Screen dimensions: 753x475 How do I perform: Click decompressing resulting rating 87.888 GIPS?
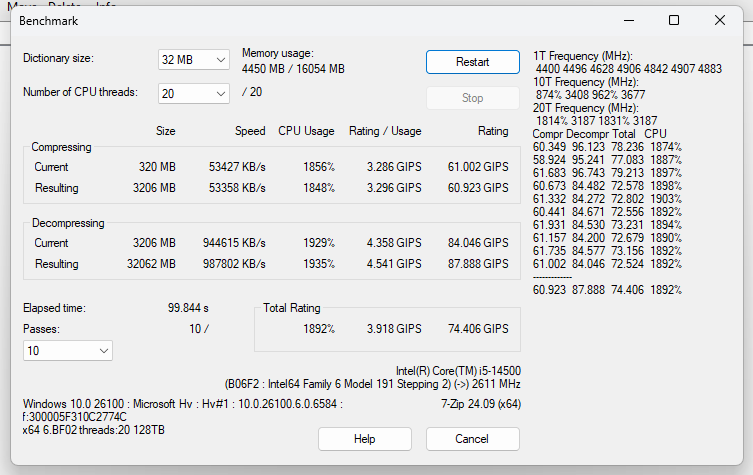click(x=478, y=264)
